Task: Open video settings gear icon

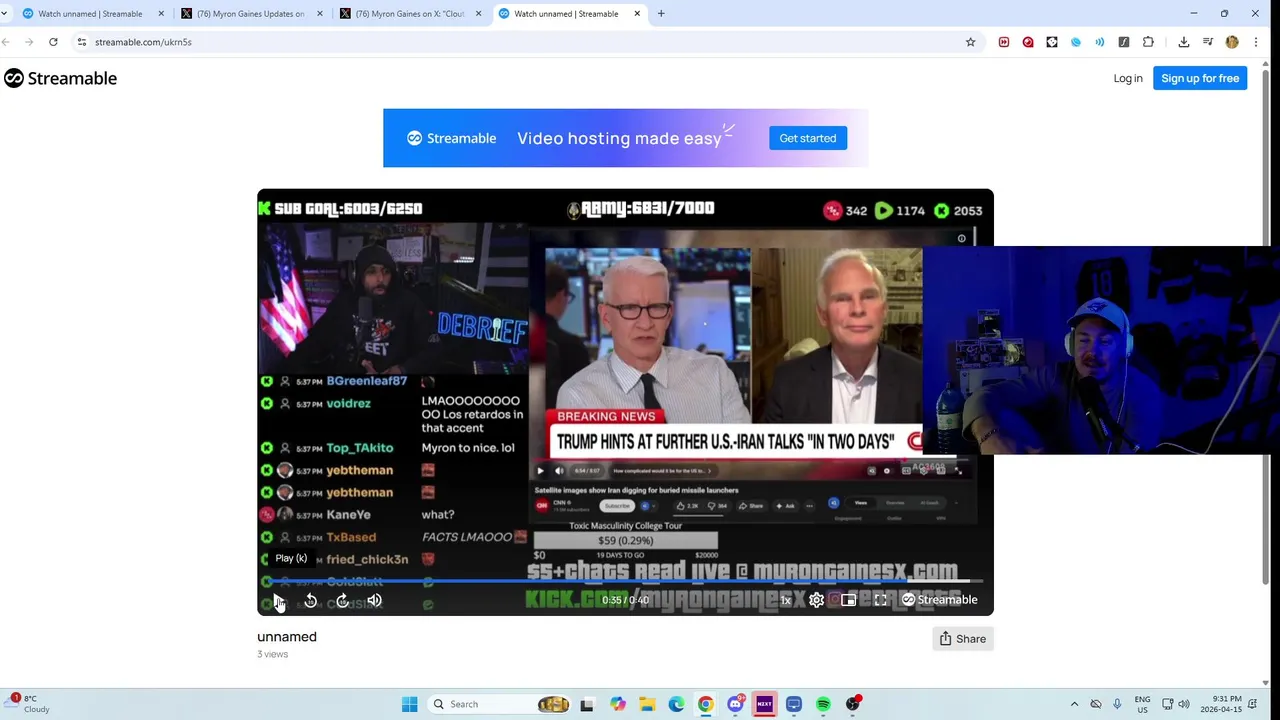Action: click(x=816, y=600)
